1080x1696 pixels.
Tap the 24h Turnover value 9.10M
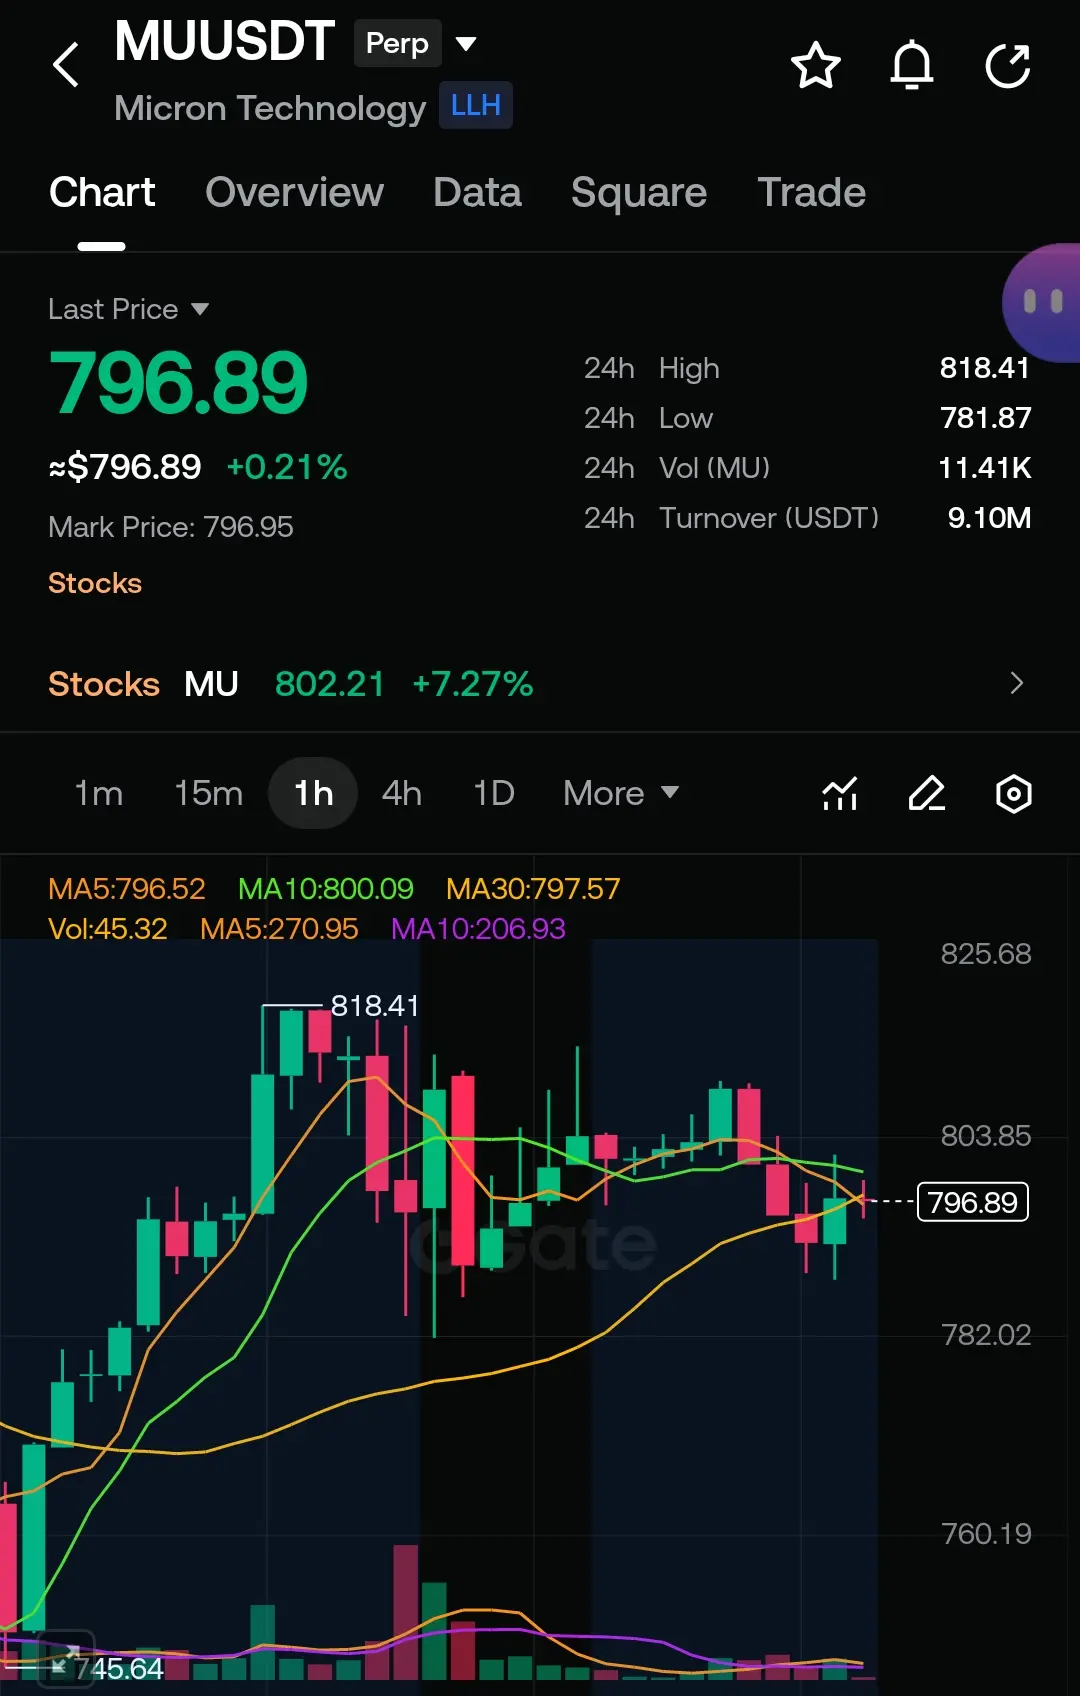click(x=989, y=518)
